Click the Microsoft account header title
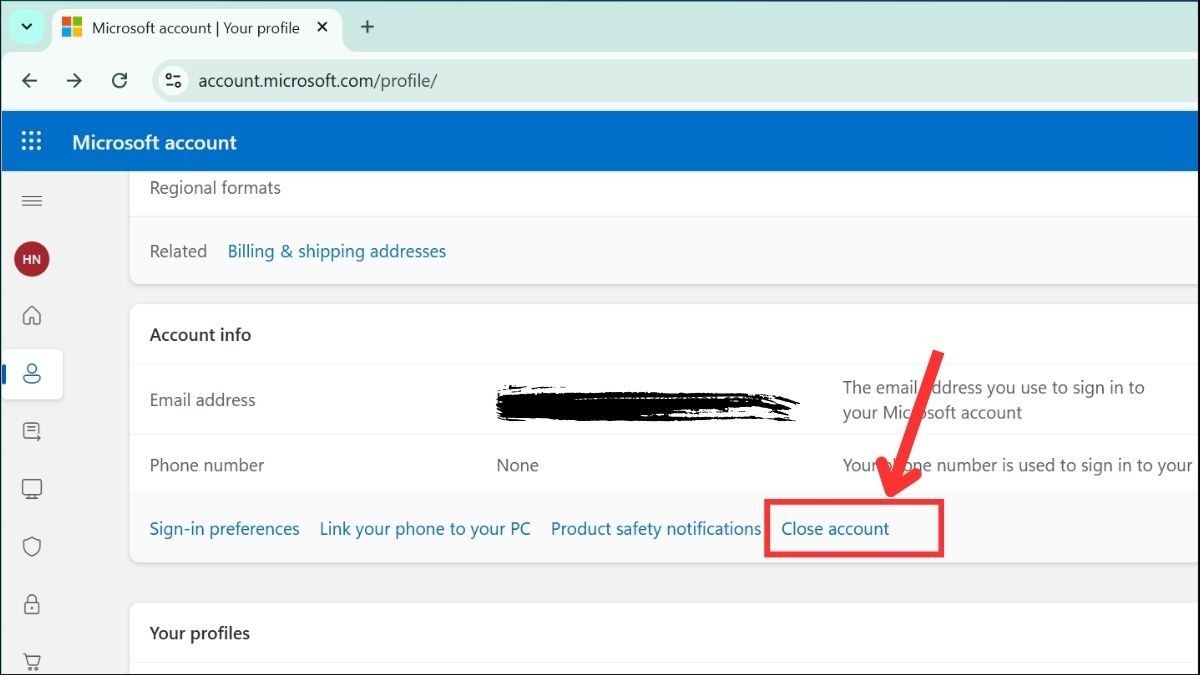The image size is (1200, 675). tap(154, 142)
